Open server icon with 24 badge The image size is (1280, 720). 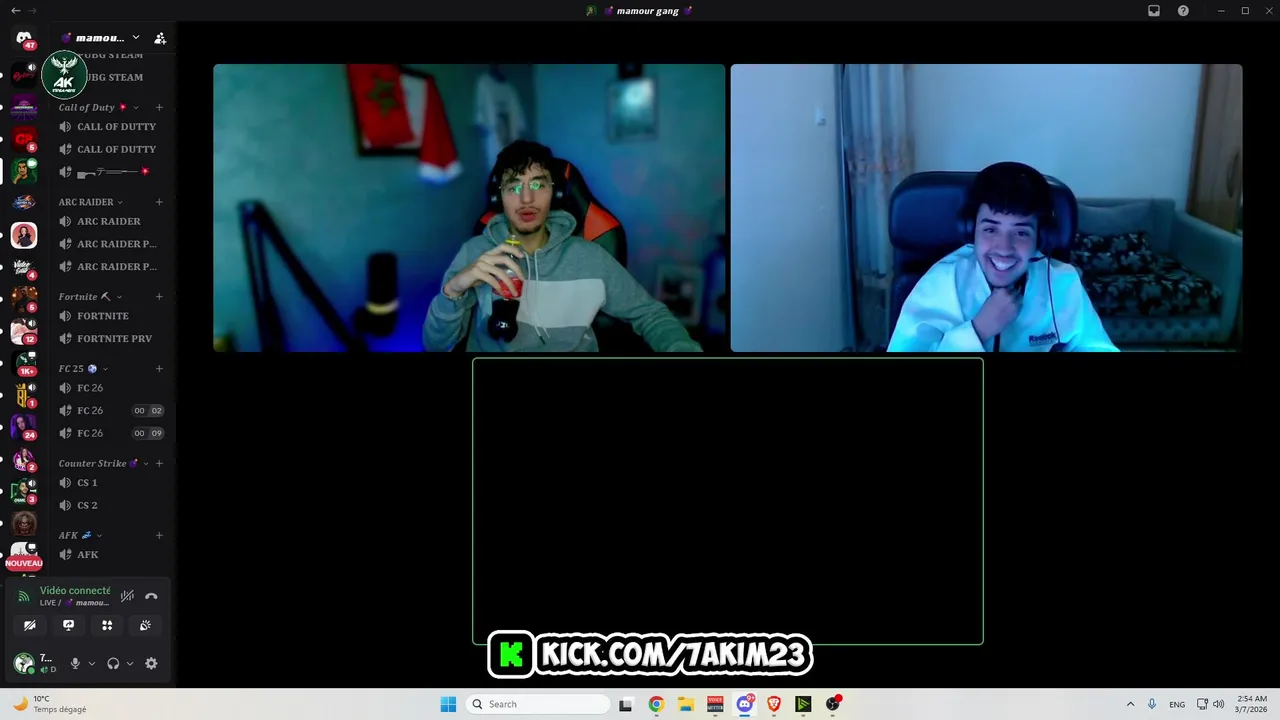pyautogui.click(x=24, y=427)
